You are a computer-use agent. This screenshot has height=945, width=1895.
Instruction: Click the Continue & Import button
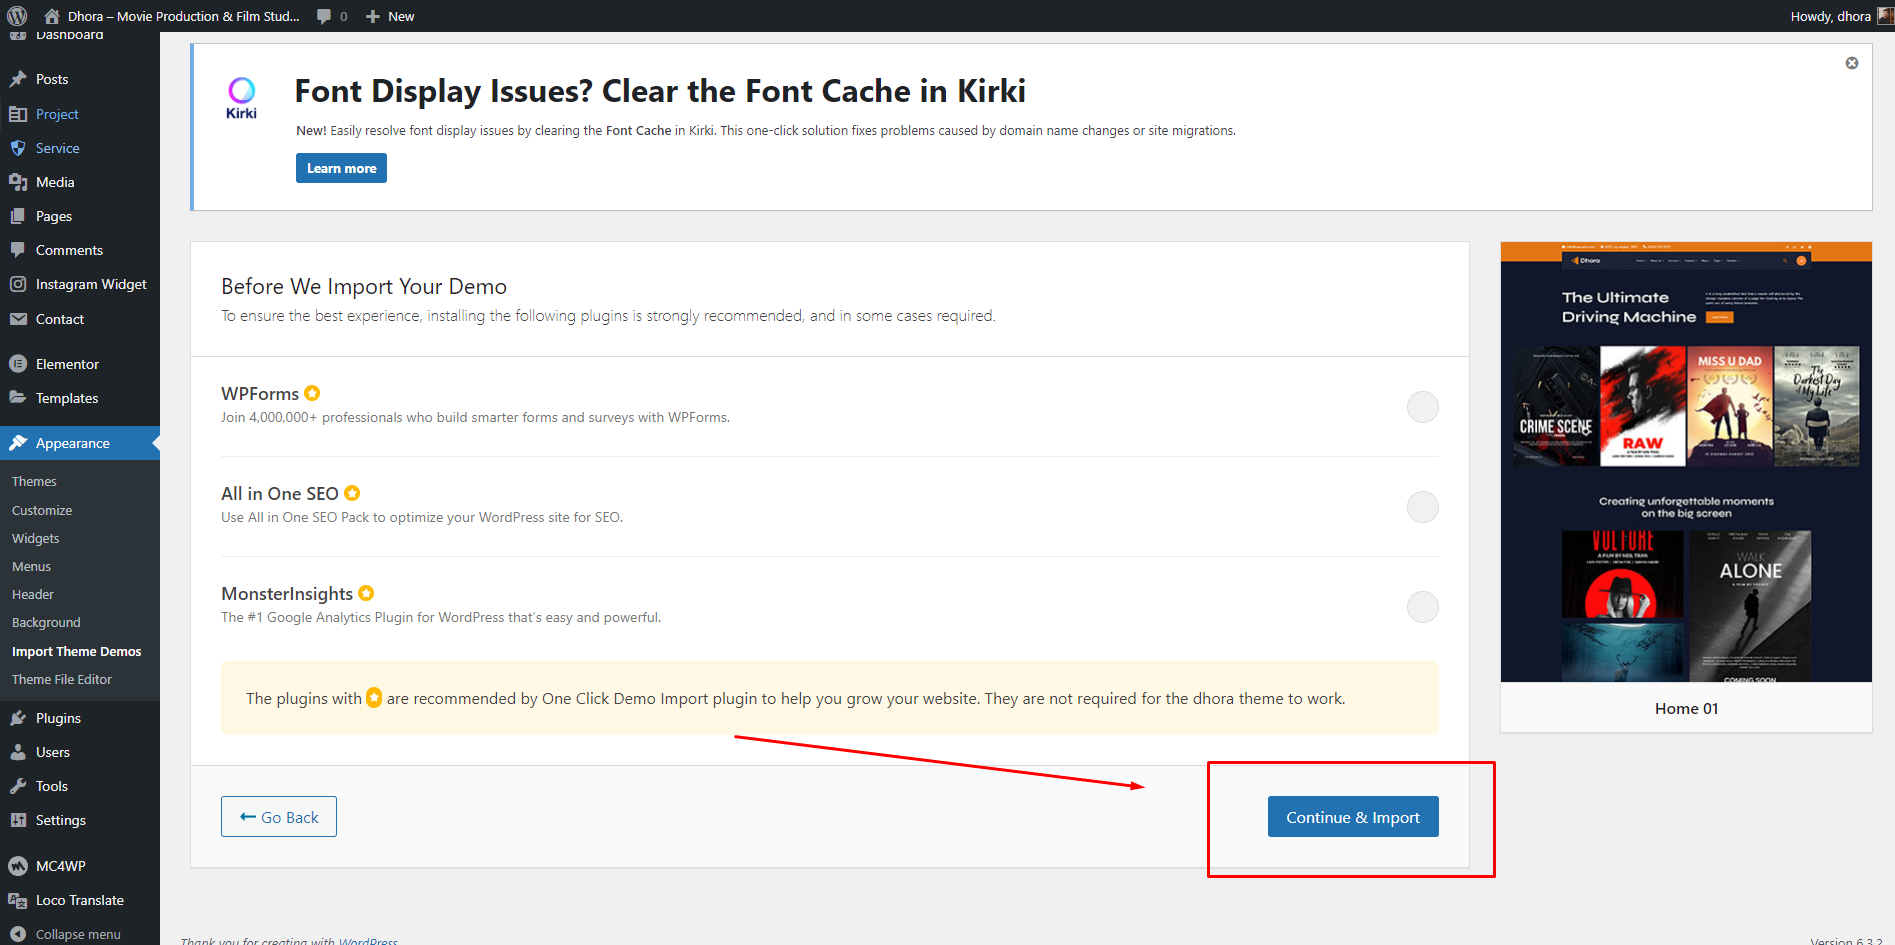click(x=1353, y=817)
